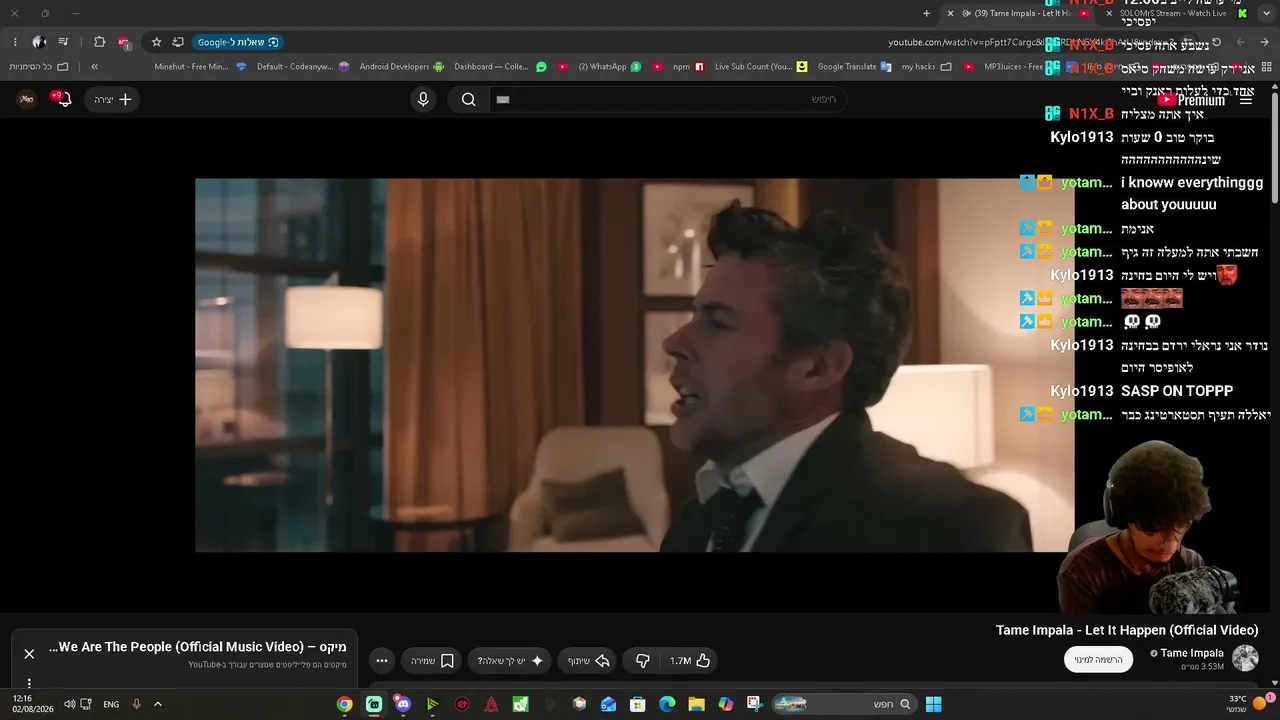Click the Google Lens ask chip
Viewport: 1280px width, 720px height.
point(238,42)
